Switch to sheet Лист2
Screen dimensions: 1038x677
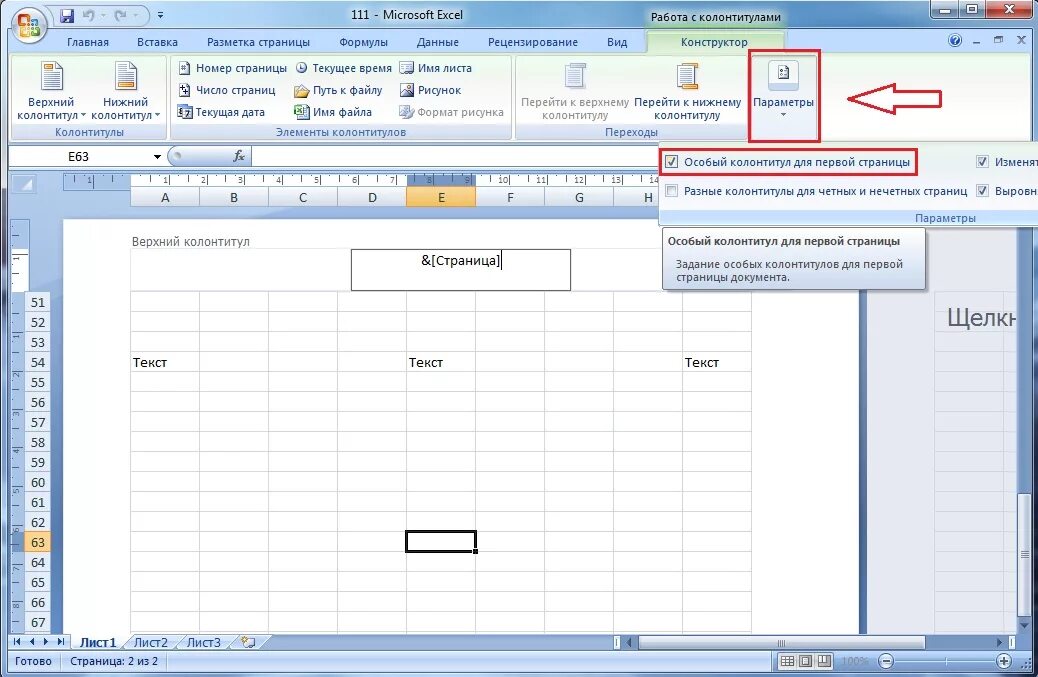click(x=150, y=643)
